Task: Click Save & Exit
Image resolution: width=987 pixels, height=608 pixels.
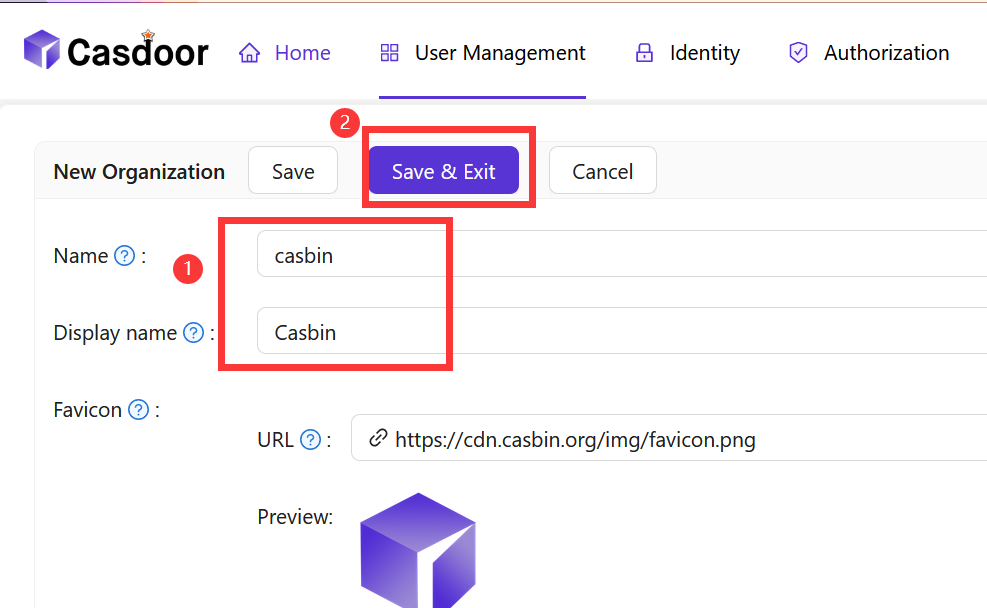Action: (443, 170)
